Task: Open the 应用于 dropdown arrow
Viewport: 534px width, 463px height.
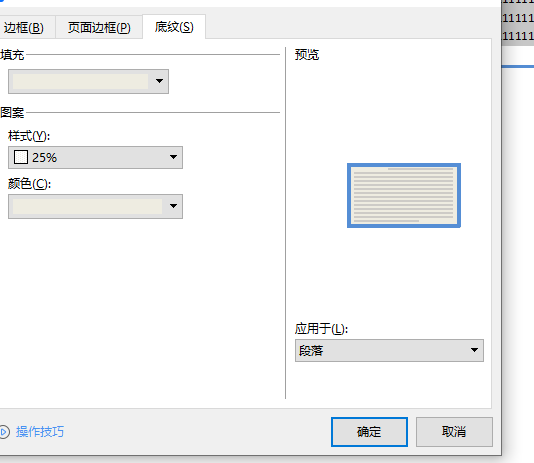Action: coord(474,350)
